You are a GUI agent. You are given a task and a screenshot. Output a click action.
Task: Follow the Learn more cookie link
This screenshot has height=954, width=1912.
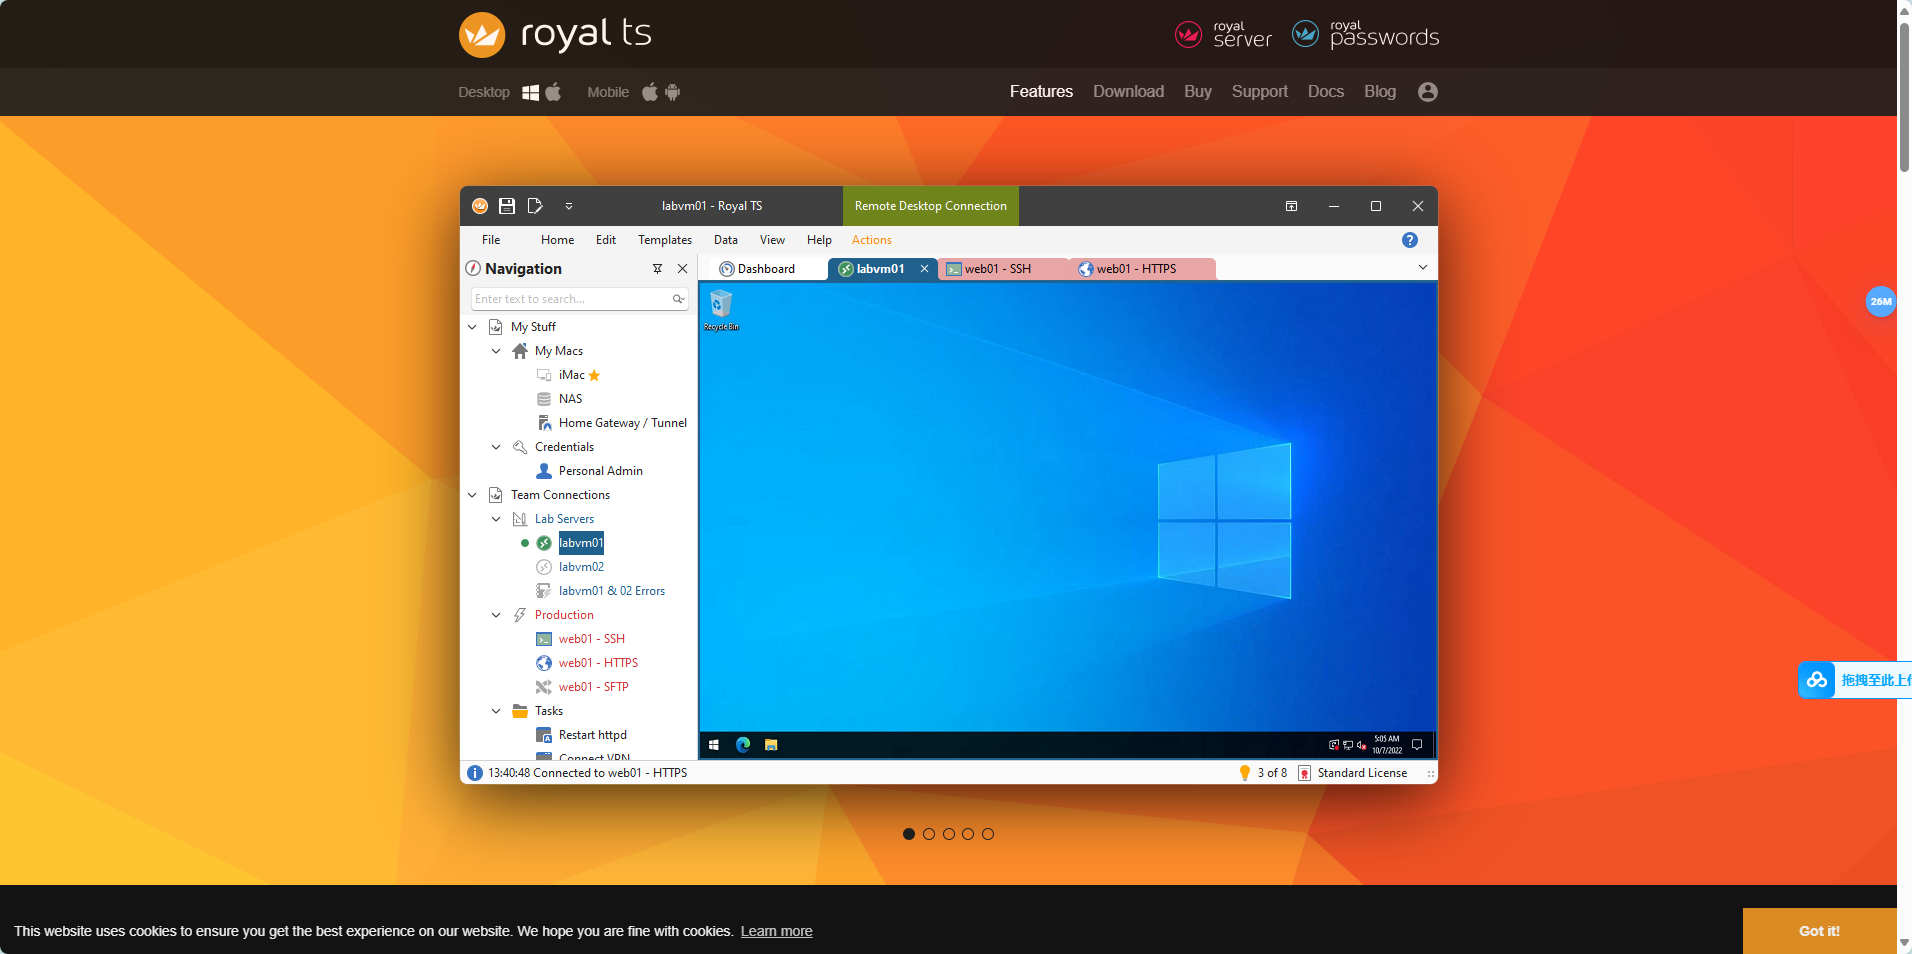coord(777,931)
